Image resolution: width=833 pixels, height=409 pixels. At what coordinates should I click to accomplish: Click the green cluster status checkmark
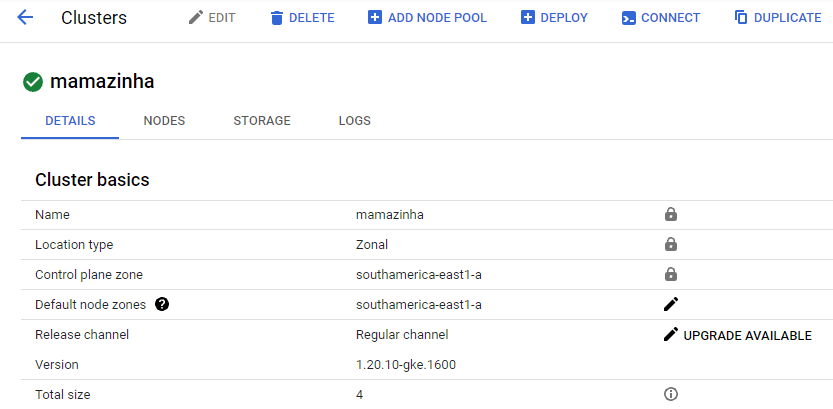pyautogui.click(x=33, y=82)
